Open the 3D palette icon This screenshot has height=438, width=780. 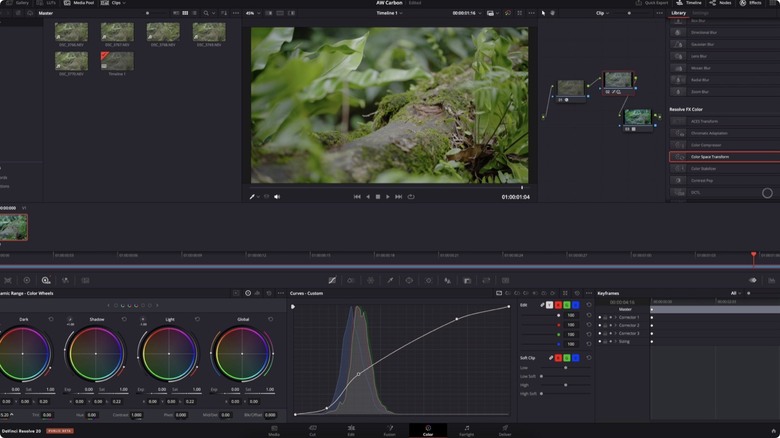505,280
